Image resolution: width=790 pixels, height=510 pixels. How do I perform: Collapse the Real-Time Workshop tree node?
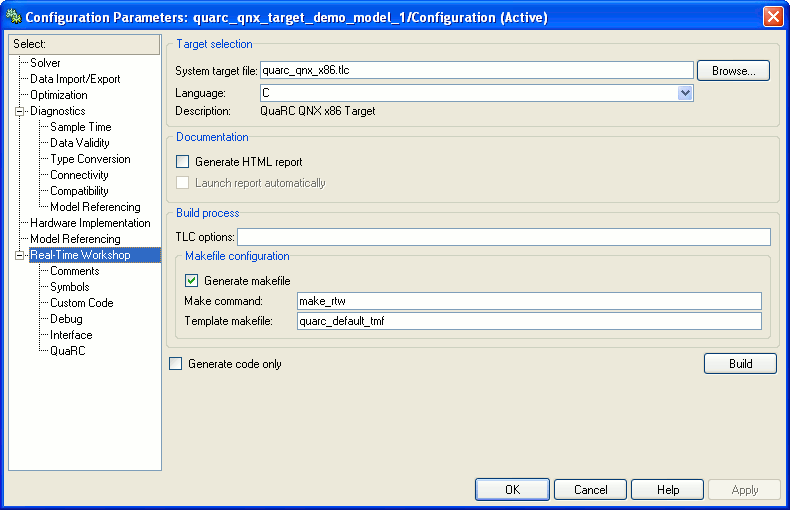[x=20, y=256]
